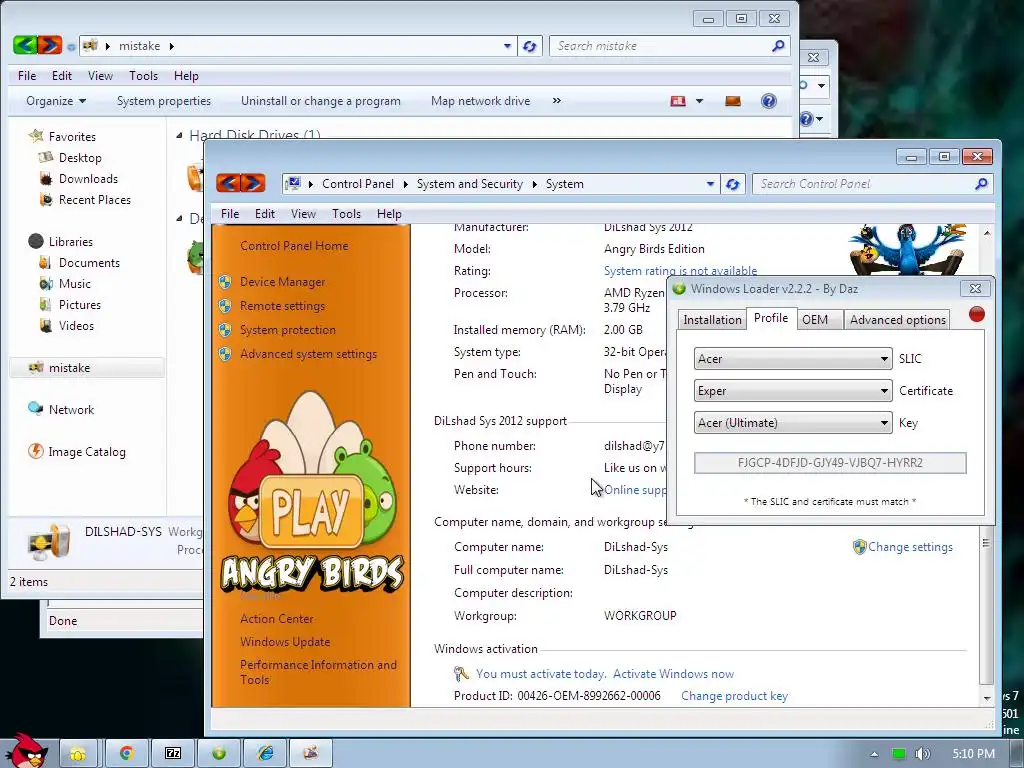Open the Certificate dropdown showing Exper
This screenshot has width=1024, height=768.
(x=793, y=391)
